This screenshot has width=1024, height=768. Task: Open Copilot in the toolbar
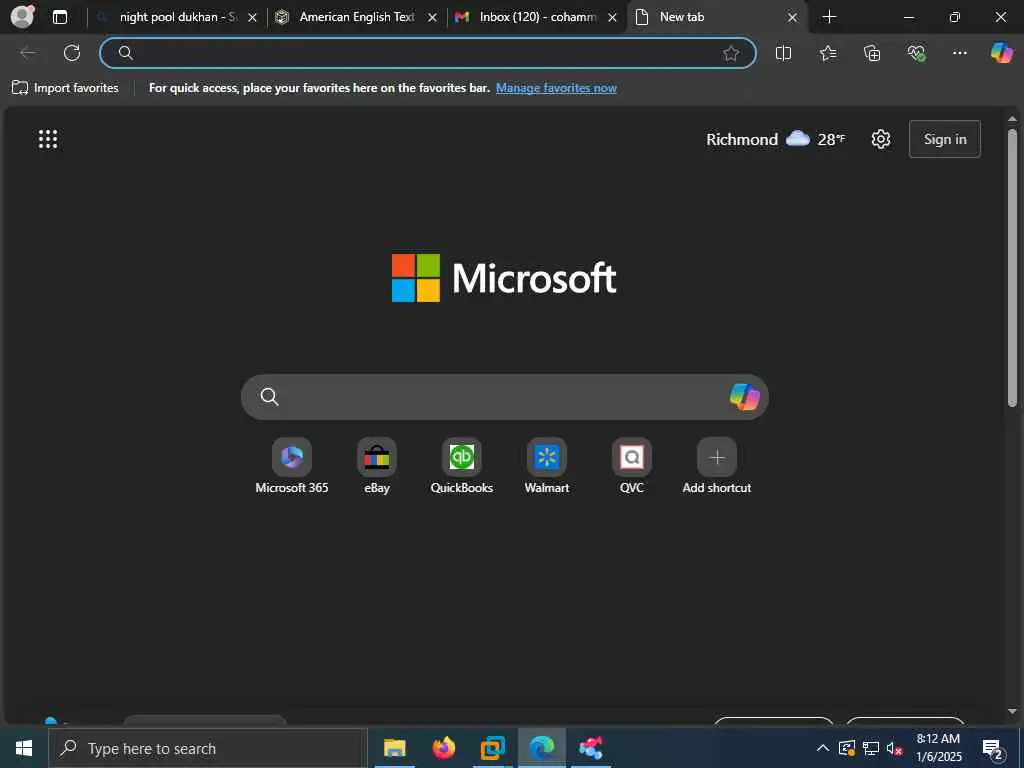[1001, 53]
